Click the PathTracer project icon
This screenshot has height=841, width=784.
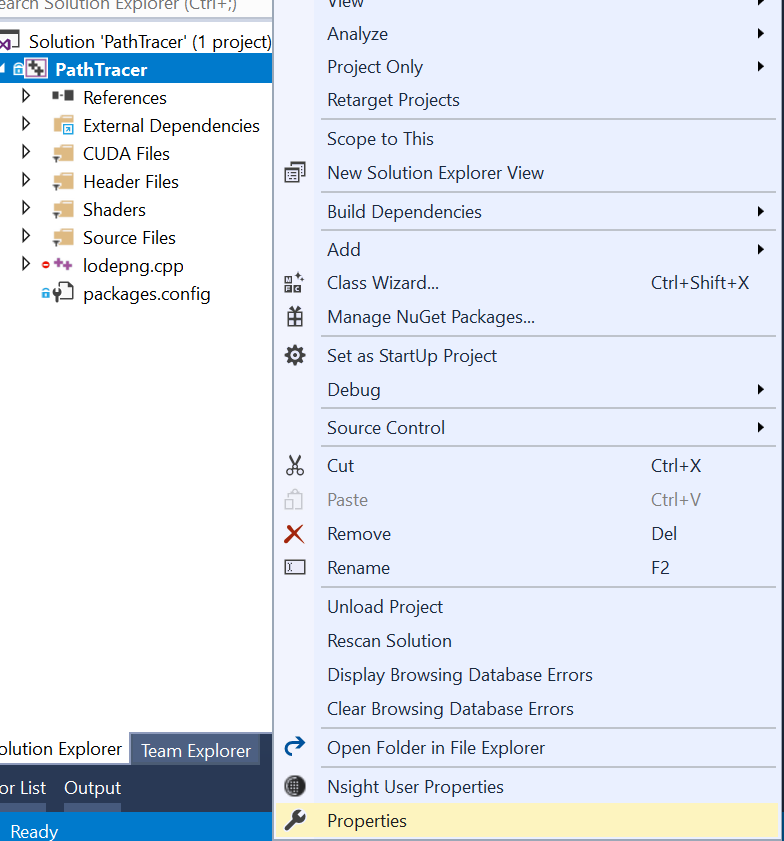pos(36,69)
